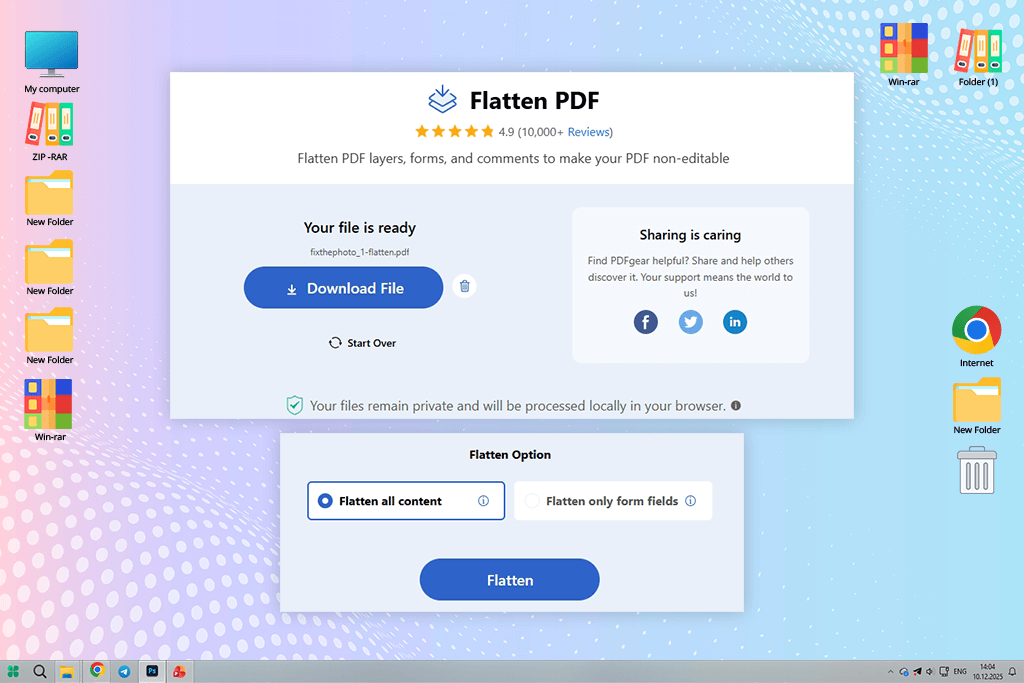The height and width of the screenshot is (683, 1024).
Task: Open Win-rar icon beside Folder (1)
Action: 904,55
